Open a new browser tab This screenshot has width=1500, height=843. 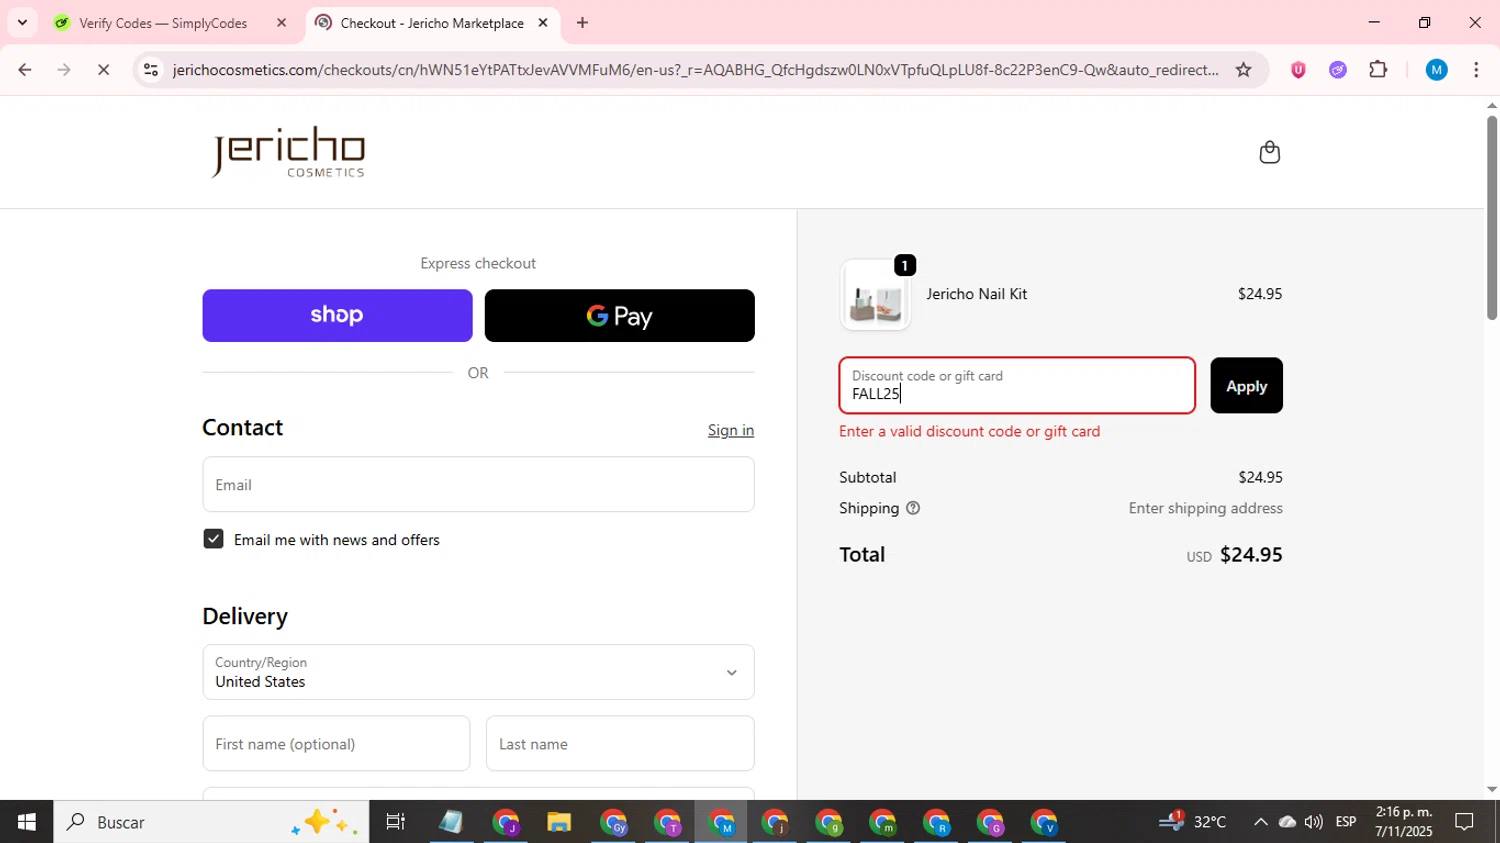pos(582,22)
